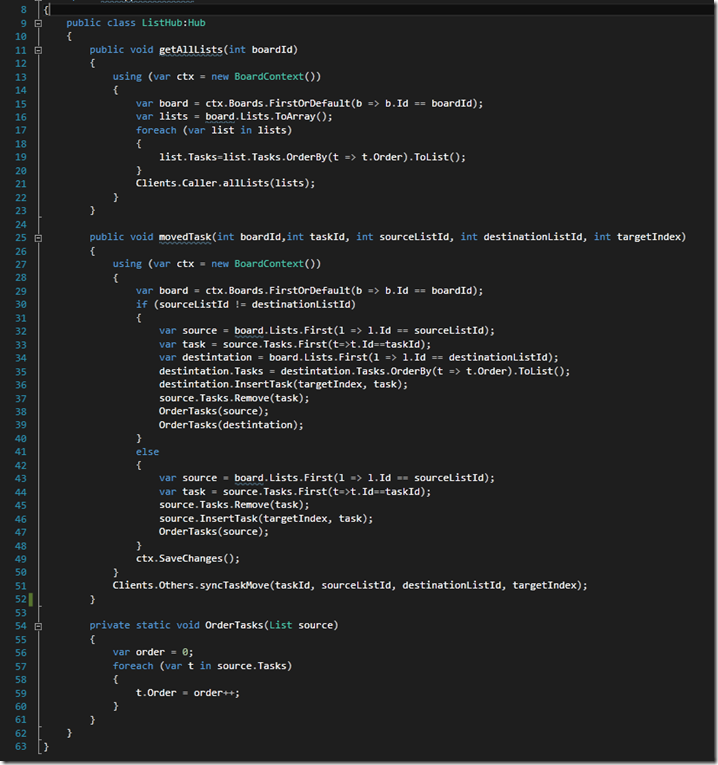718x765 pixels.
Task: Click the movedTask method name
Action: point(185,237)
